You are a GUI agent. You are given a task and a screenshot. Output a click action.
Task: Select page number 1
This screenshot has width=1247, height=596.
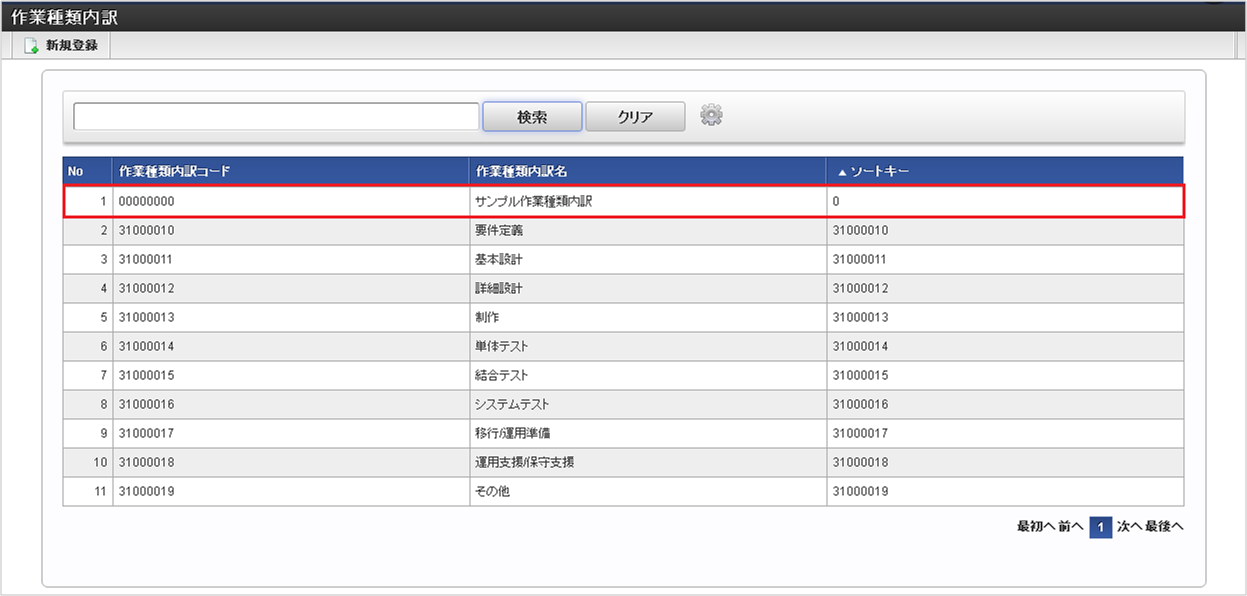pyautogui.click(x=1101, y=527)
